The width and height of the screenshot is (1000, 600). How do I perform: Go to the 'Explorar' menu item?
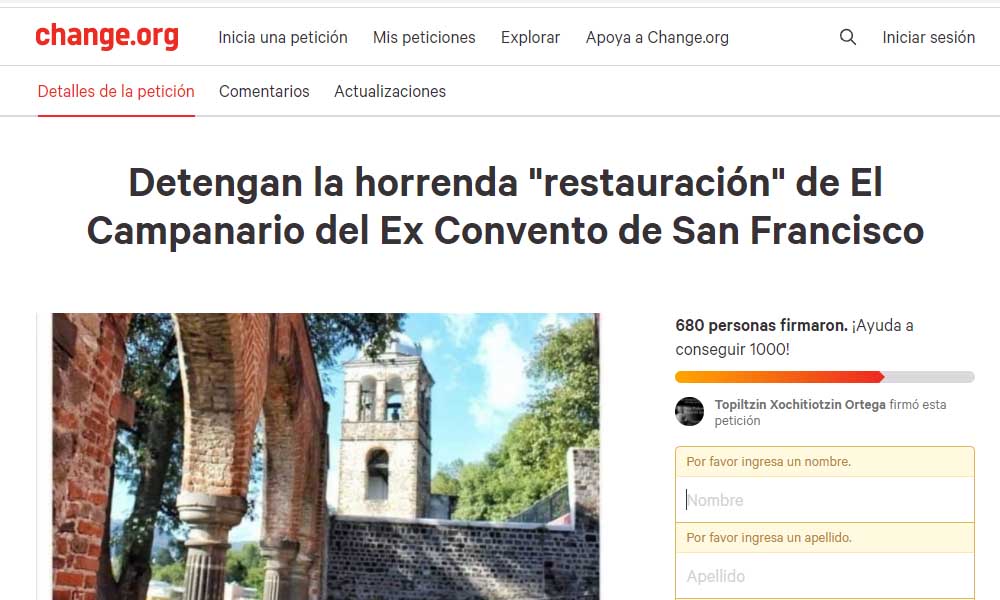click(530, 38)
